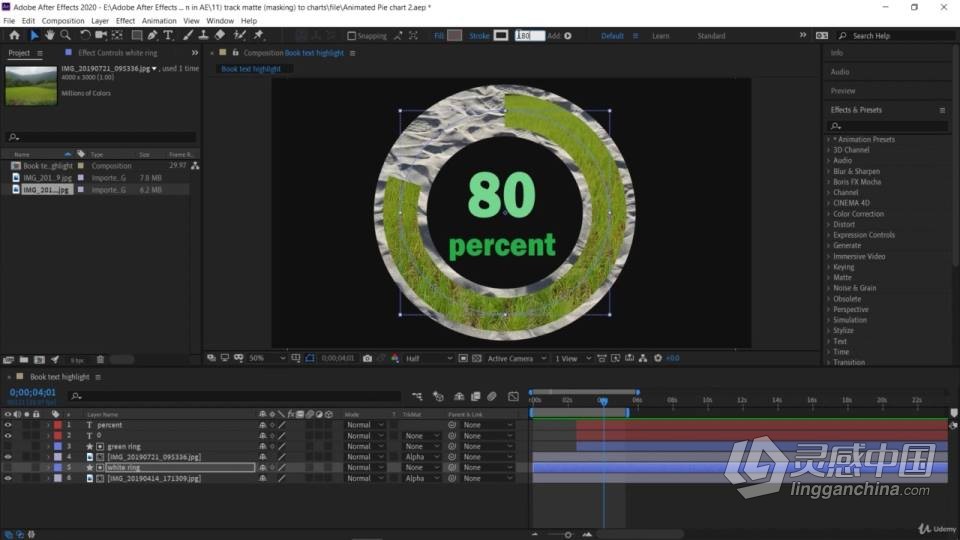Click the delete trash icon in Project panel
The width and height of the screenshot is (960, 540).
100,360
